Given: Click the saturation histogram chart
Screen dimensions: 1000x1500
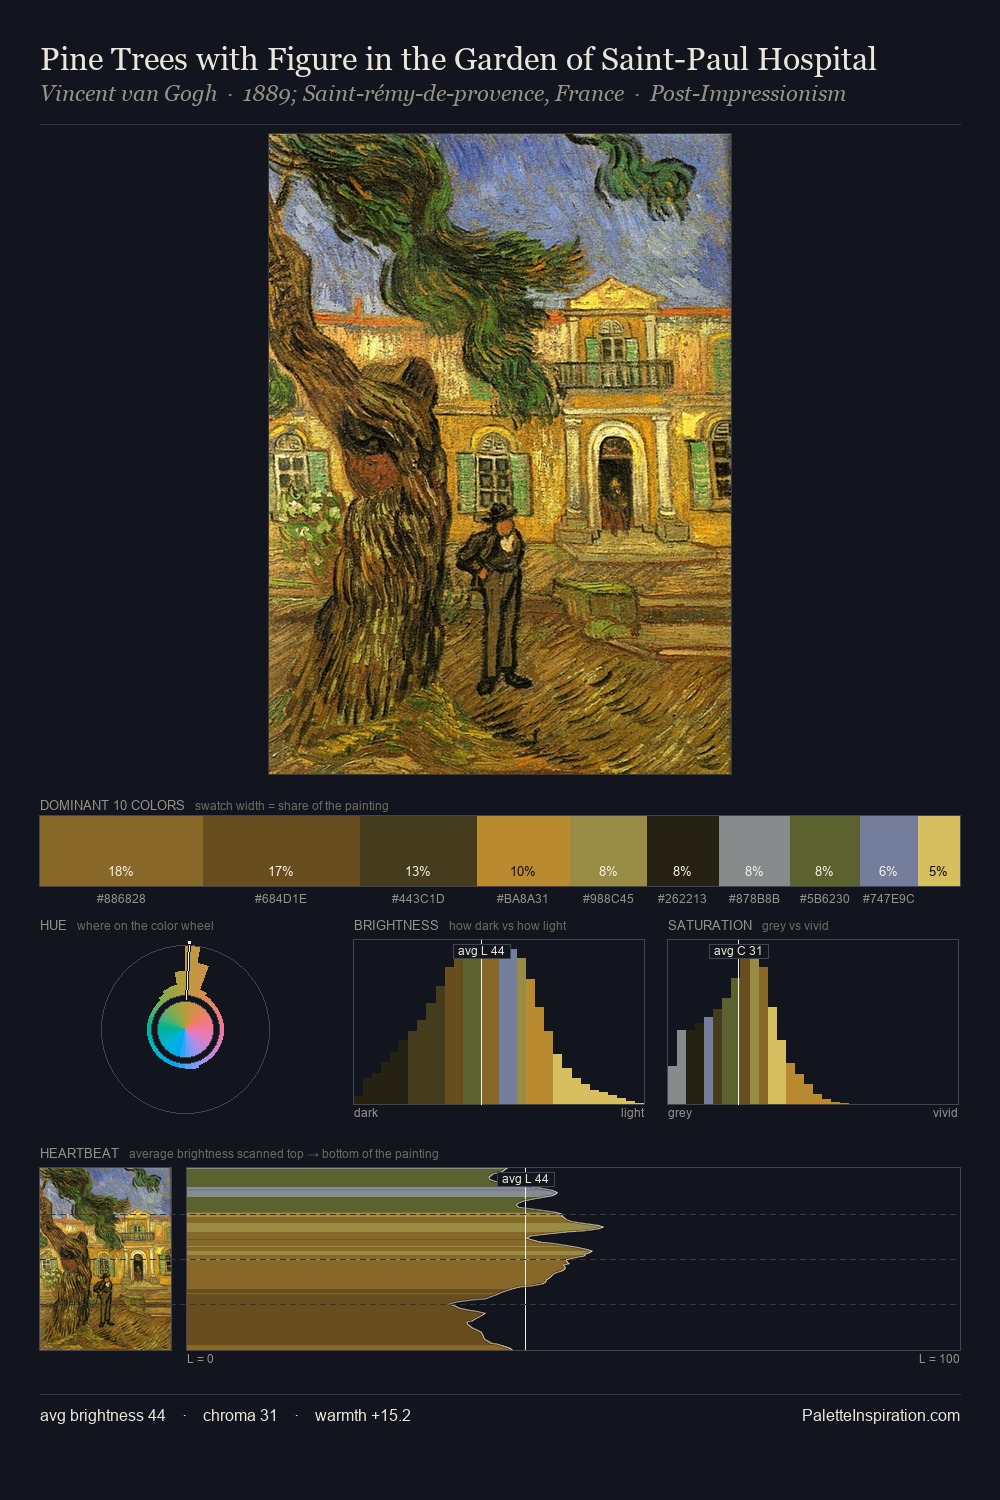Looking at the screenshot, I should pyautogui.click(x=813, y=1022).
